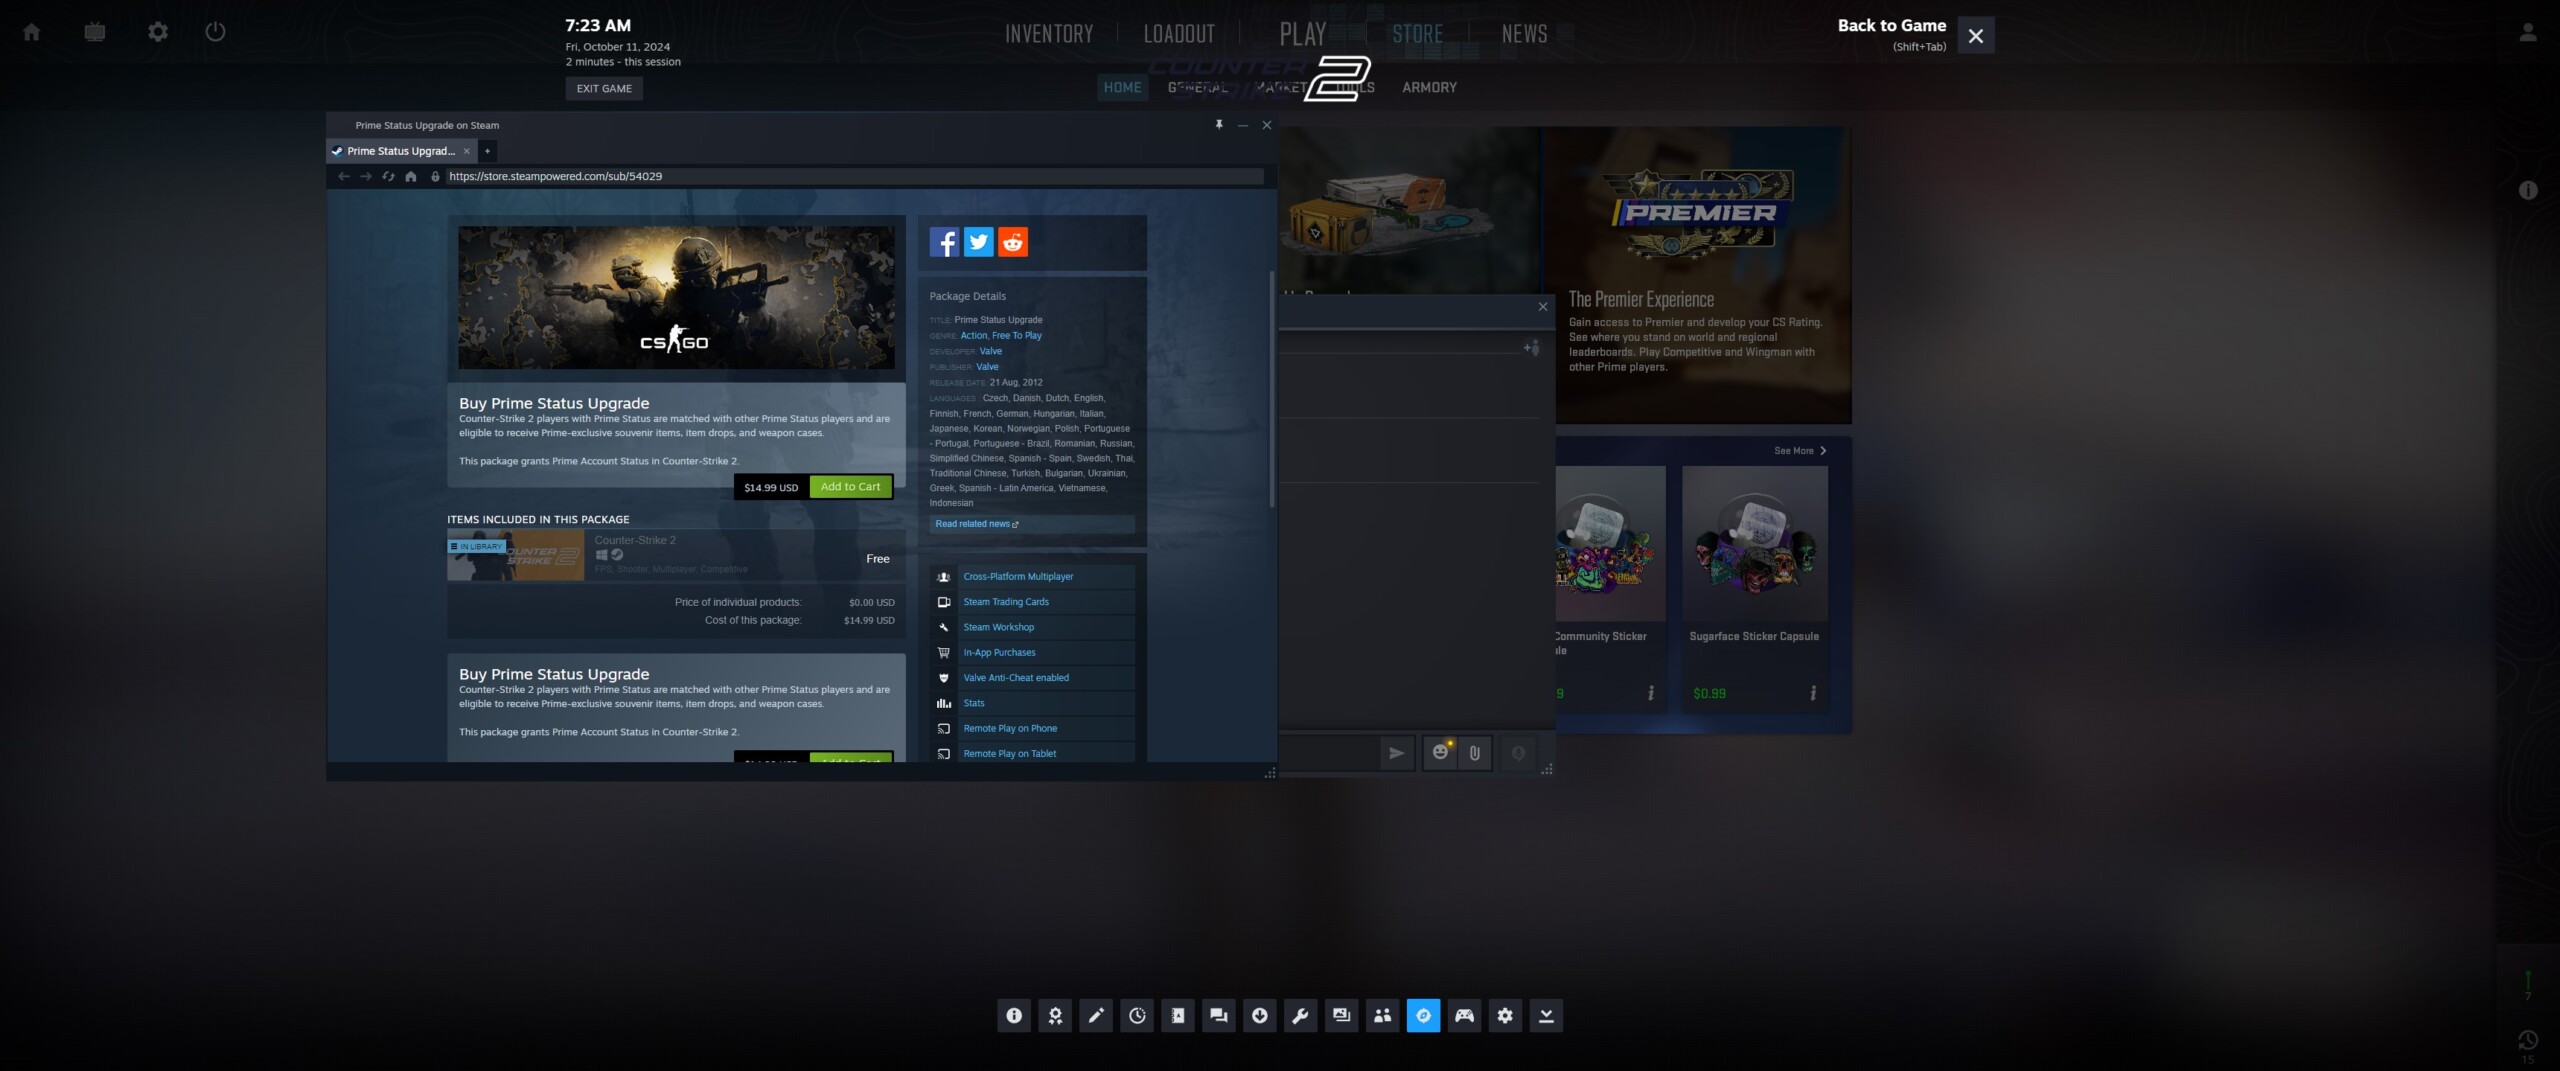Image resolution: width=2560 pixels, height=1071 pixels.
Task: Click the collapse toolbar down-arrow icon
Action: [1547, 1015]
